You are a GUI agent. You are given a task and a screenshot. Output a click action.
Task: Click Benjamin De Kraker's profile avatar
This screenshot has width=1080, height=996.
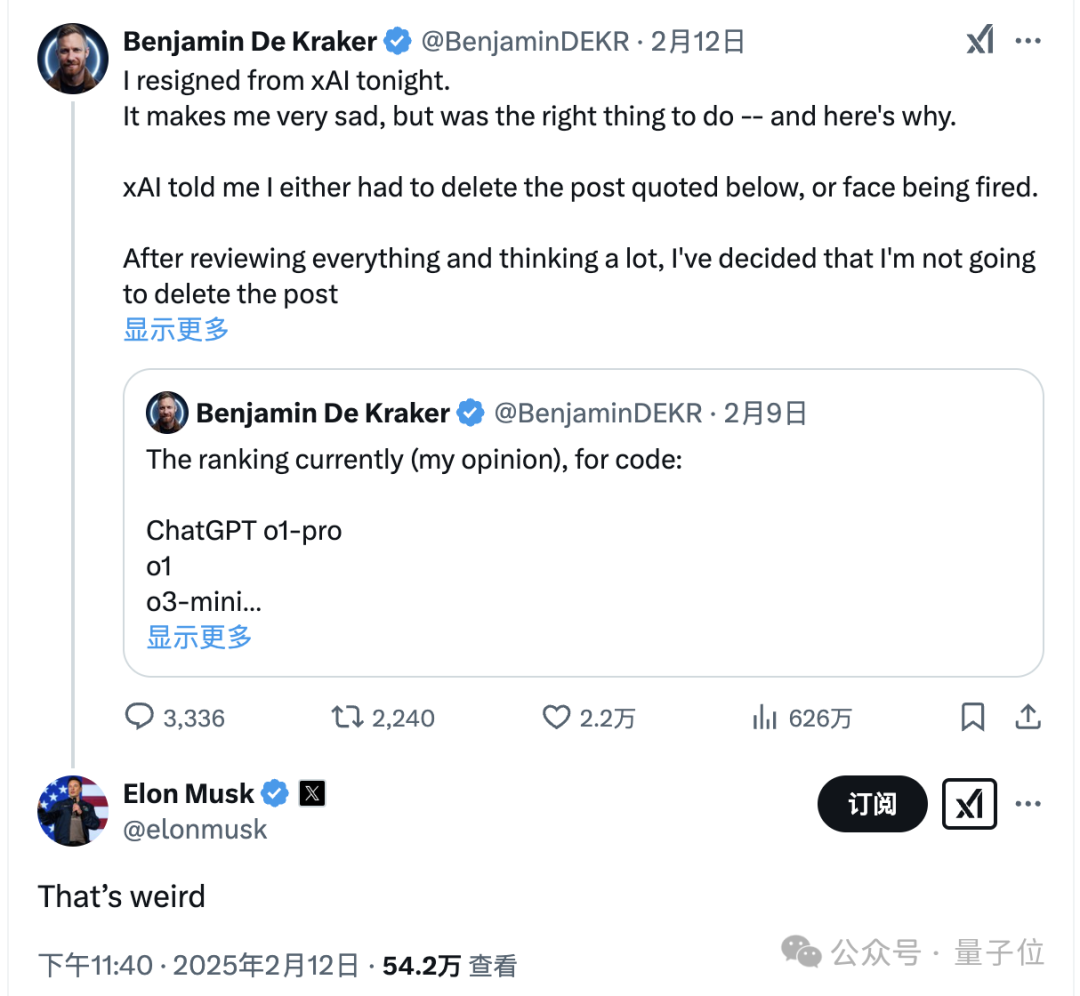tap(73, 59)
